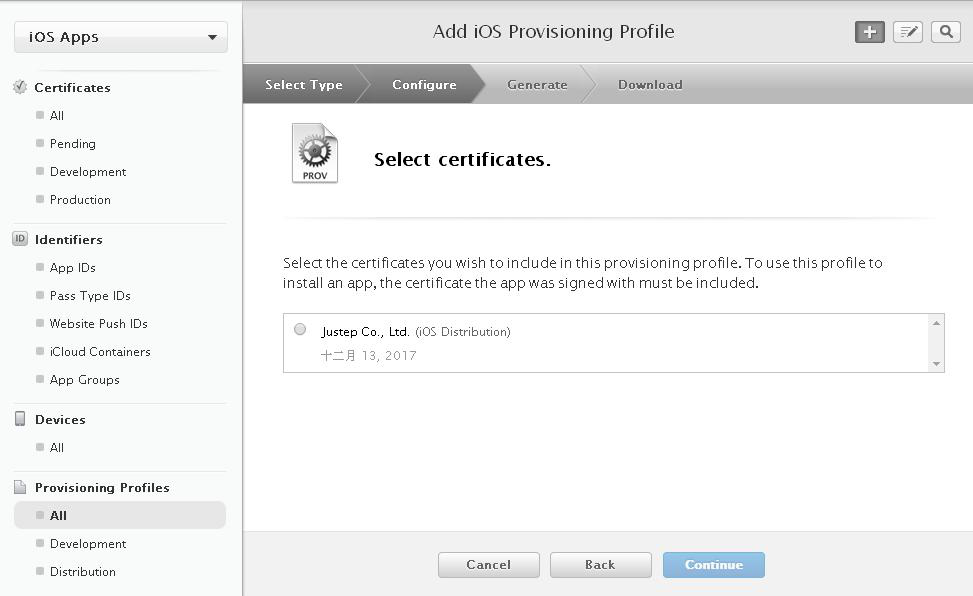Image resolution: width=973 pixels, height=596 pixels.
Task: Click the certificate list scroll down arrow
Action: coord(936,364)
